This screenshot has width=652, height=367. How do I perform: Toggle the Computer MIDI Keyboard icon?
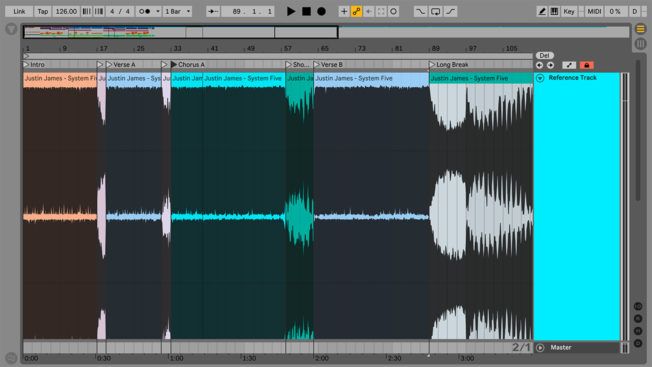point(554,11)
